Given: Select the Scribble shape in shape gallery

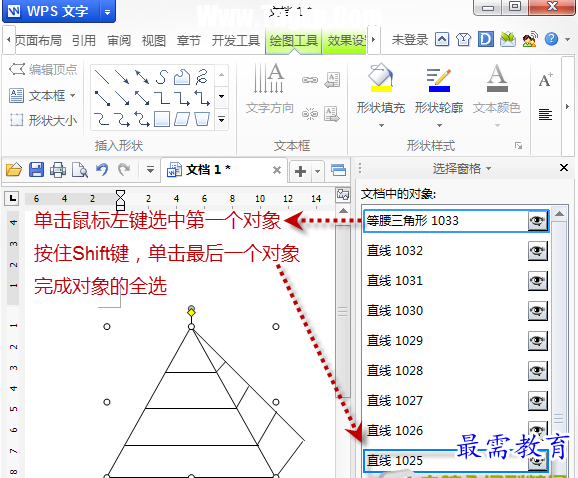Looking at the screenshot, I should click(x=202, y=77).
